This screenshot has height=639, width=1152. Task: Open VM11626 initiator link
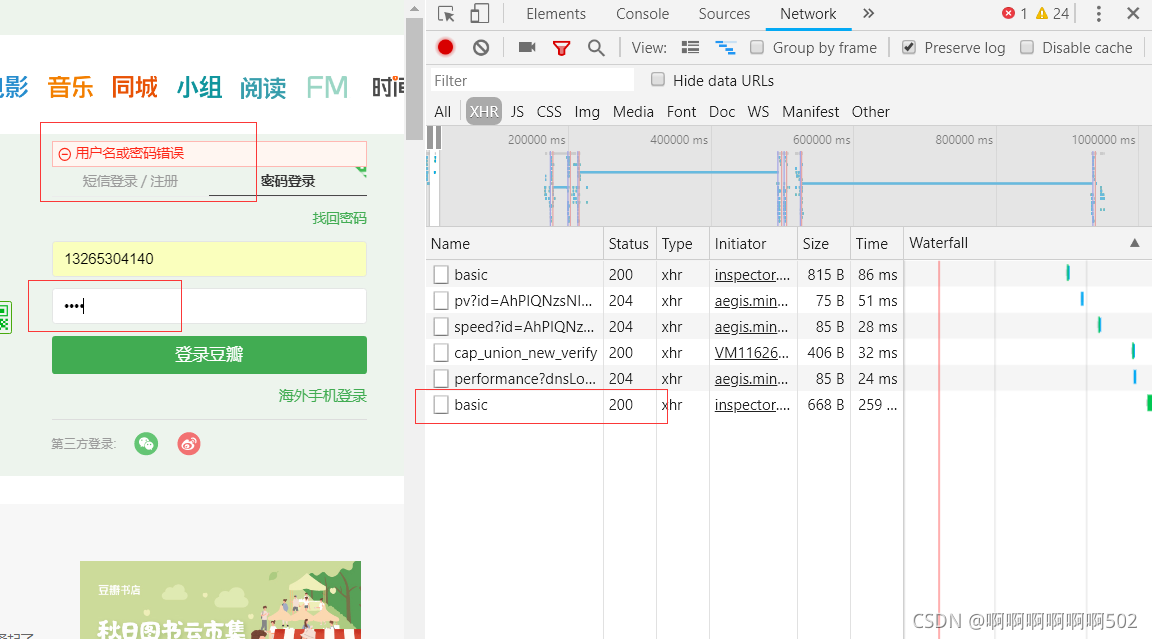pyautogui.click(x=752, y=353)
